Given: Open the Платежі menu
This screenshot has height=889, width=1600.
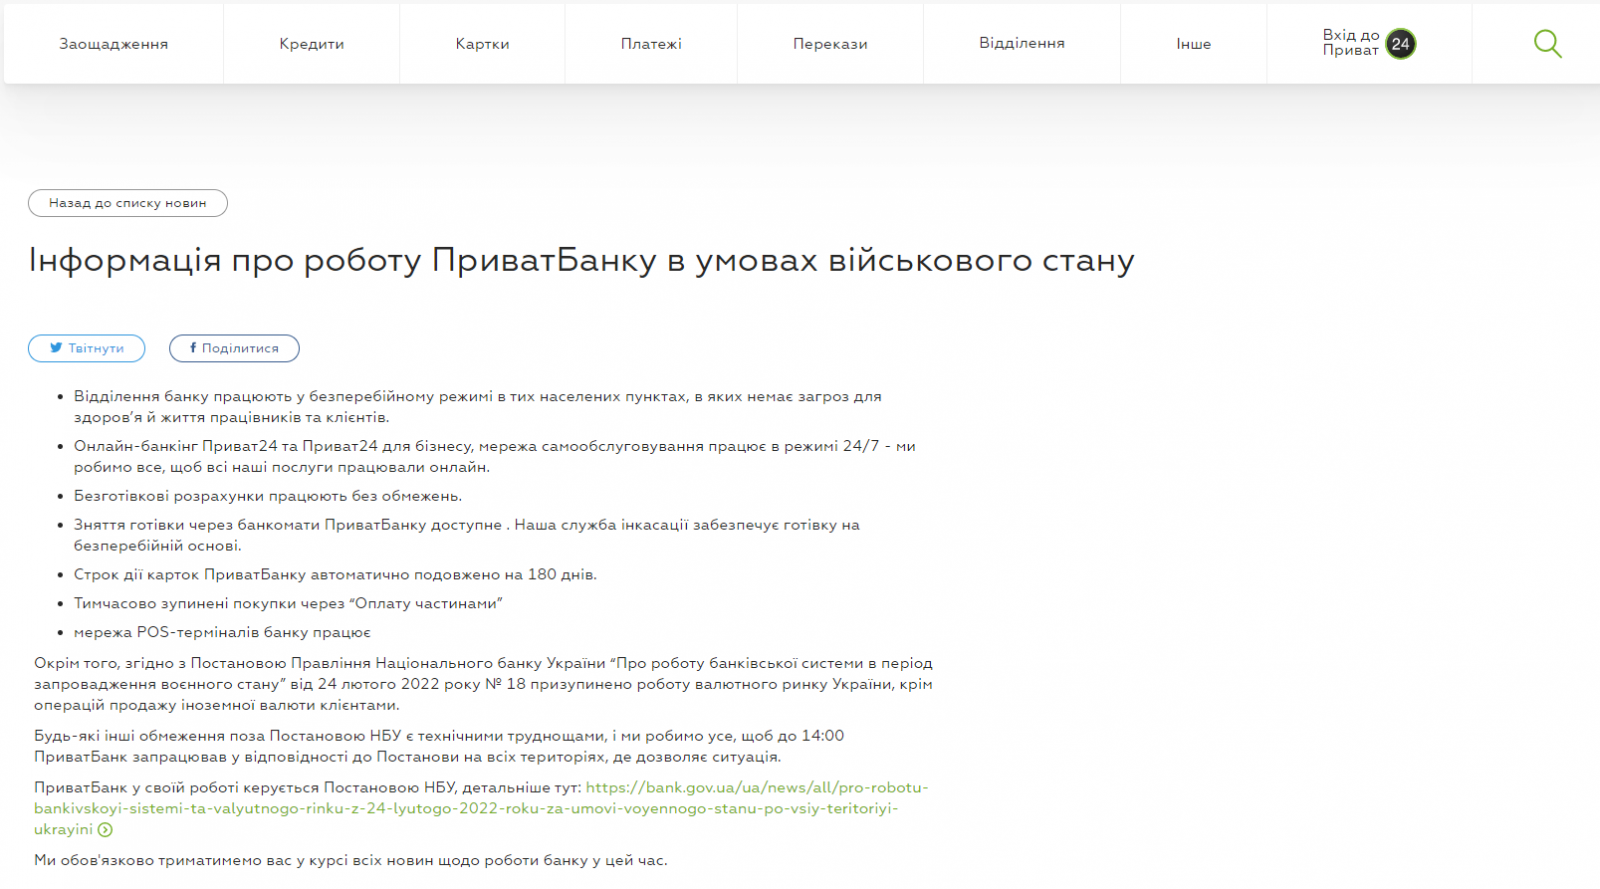Looking at the screenshot, I should 651,43.
